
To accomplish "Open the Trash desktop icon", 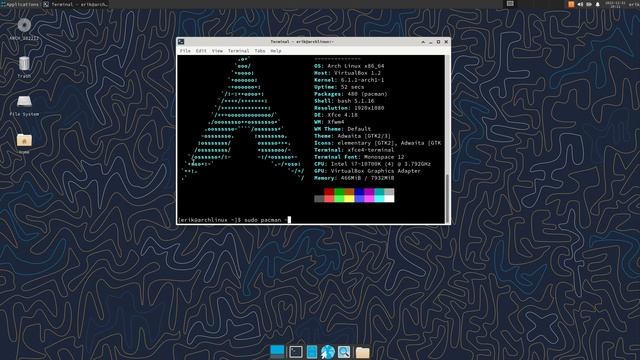I will point(24,64).
